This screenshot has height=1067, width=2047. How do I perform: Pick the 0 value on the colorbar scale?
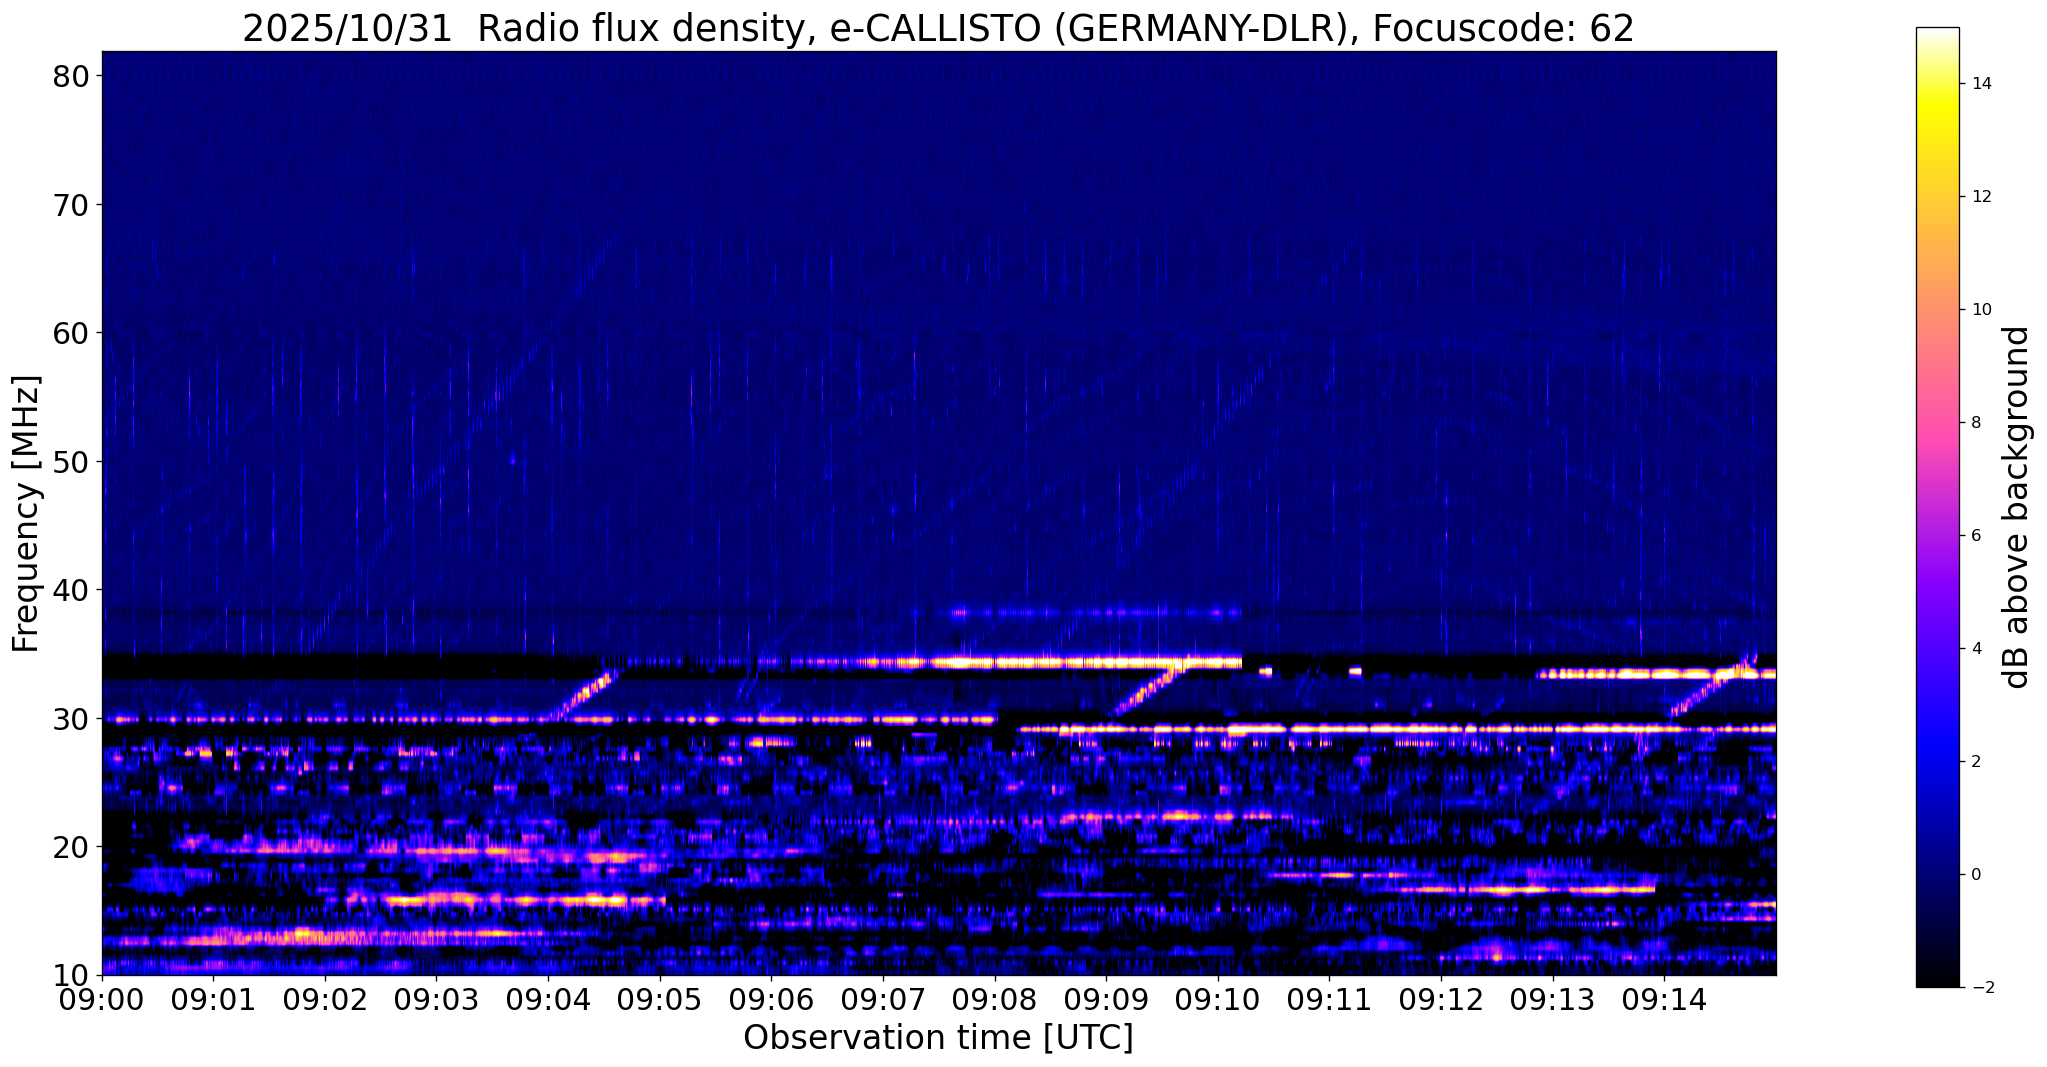coord(1976,875)
